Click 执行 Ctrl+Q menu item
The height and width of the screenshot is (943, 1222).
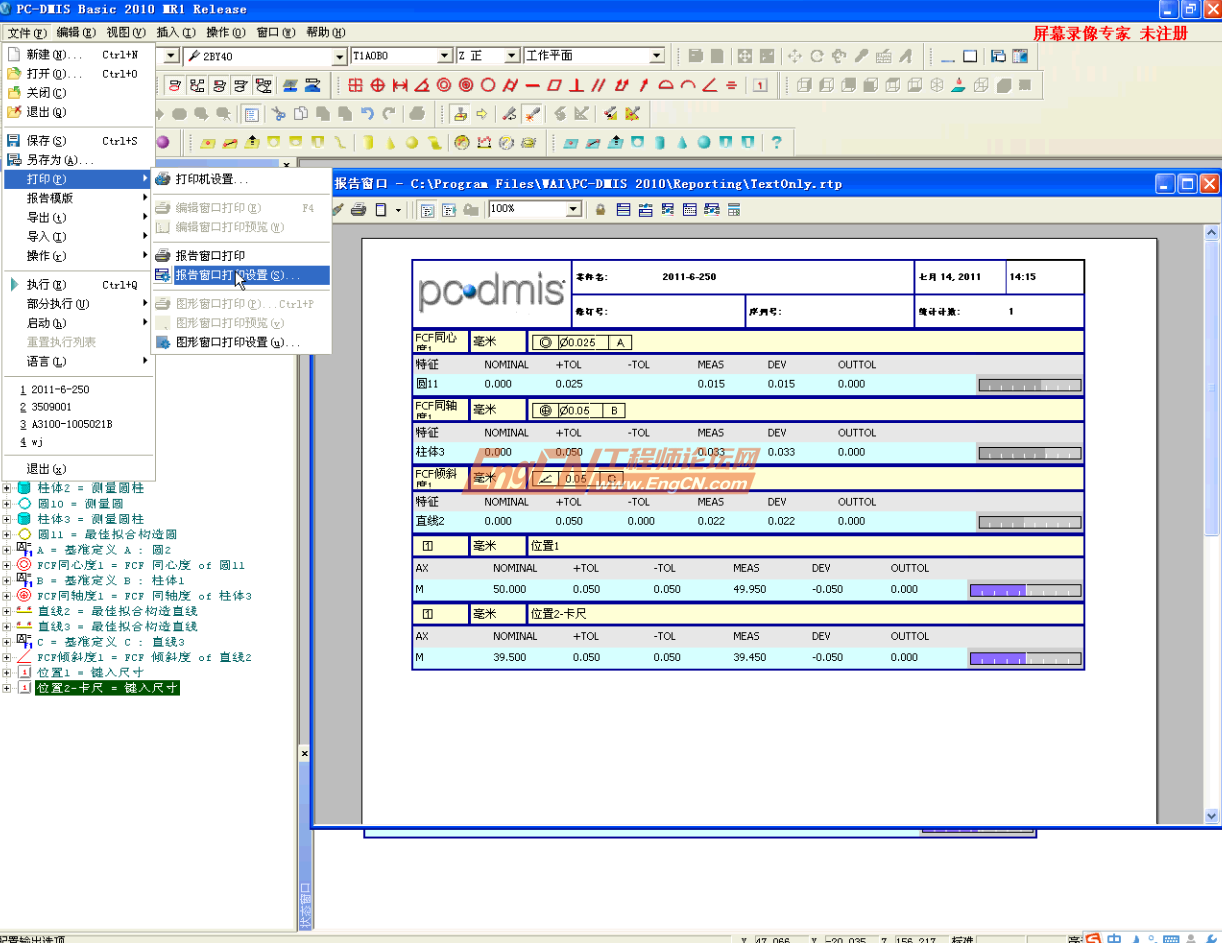coord(78,285)
